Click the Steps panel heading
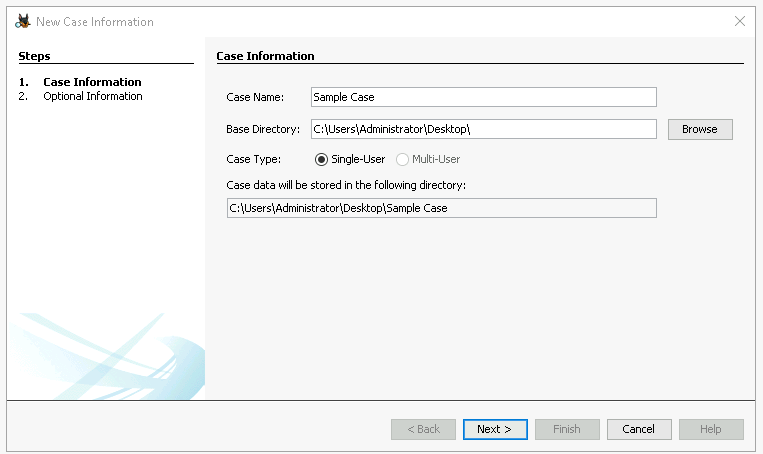 (x=34, y=56)
